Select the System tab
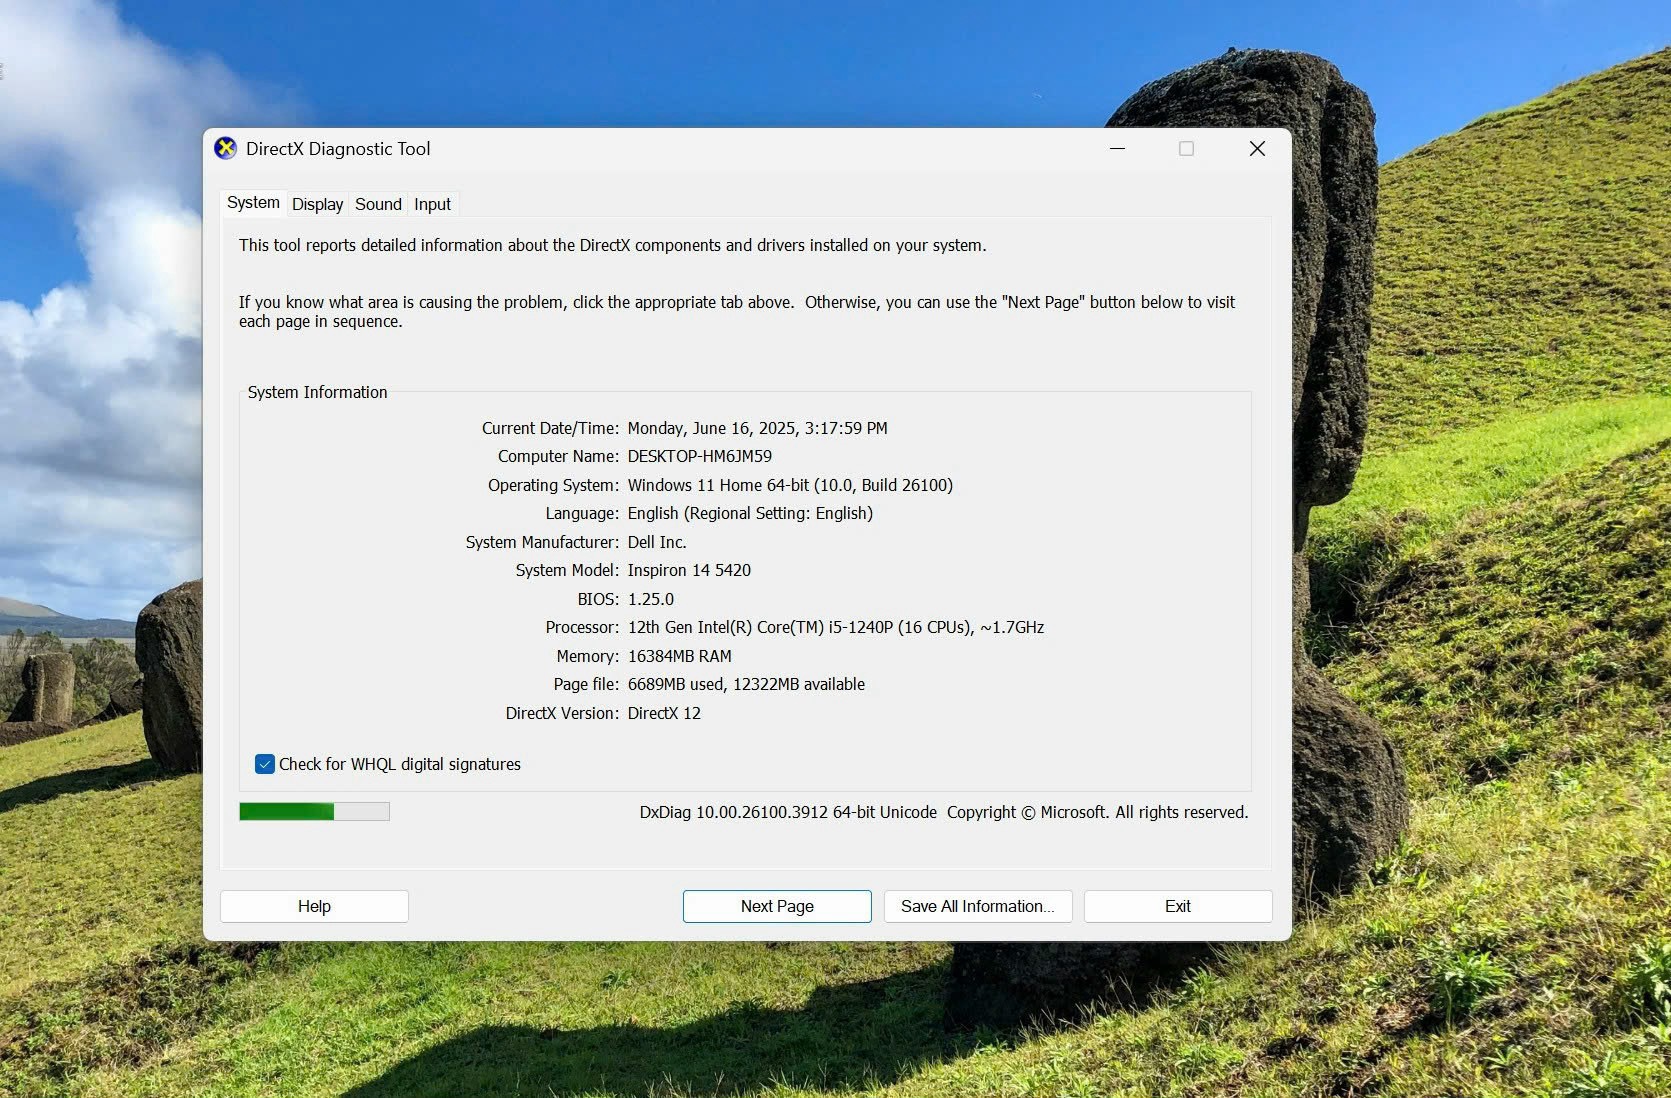This screenshot has width=1671, height=1098. [253, 203]
